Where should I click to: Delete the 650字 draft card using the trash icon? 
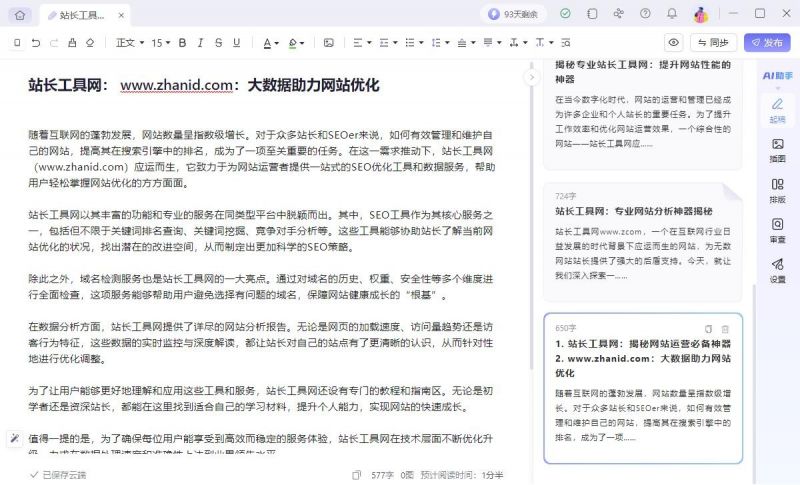point(725,329)
